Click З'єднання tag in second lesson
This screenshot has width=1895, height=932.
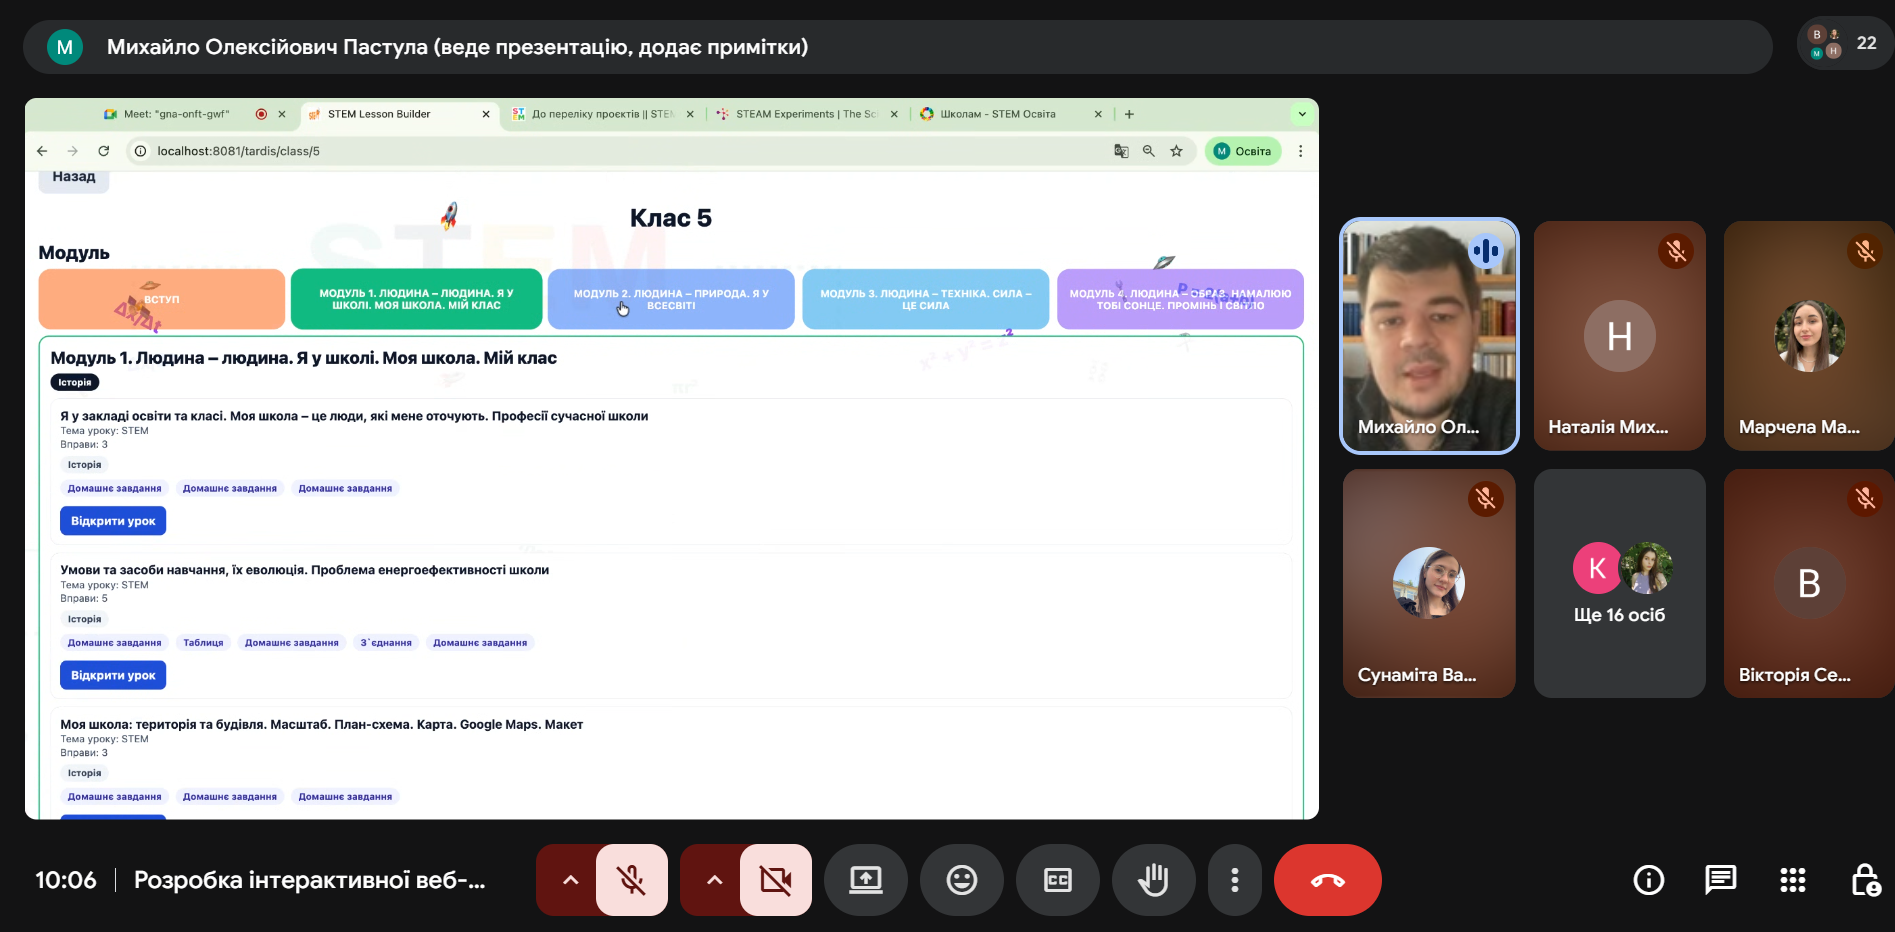pos(386,643)
